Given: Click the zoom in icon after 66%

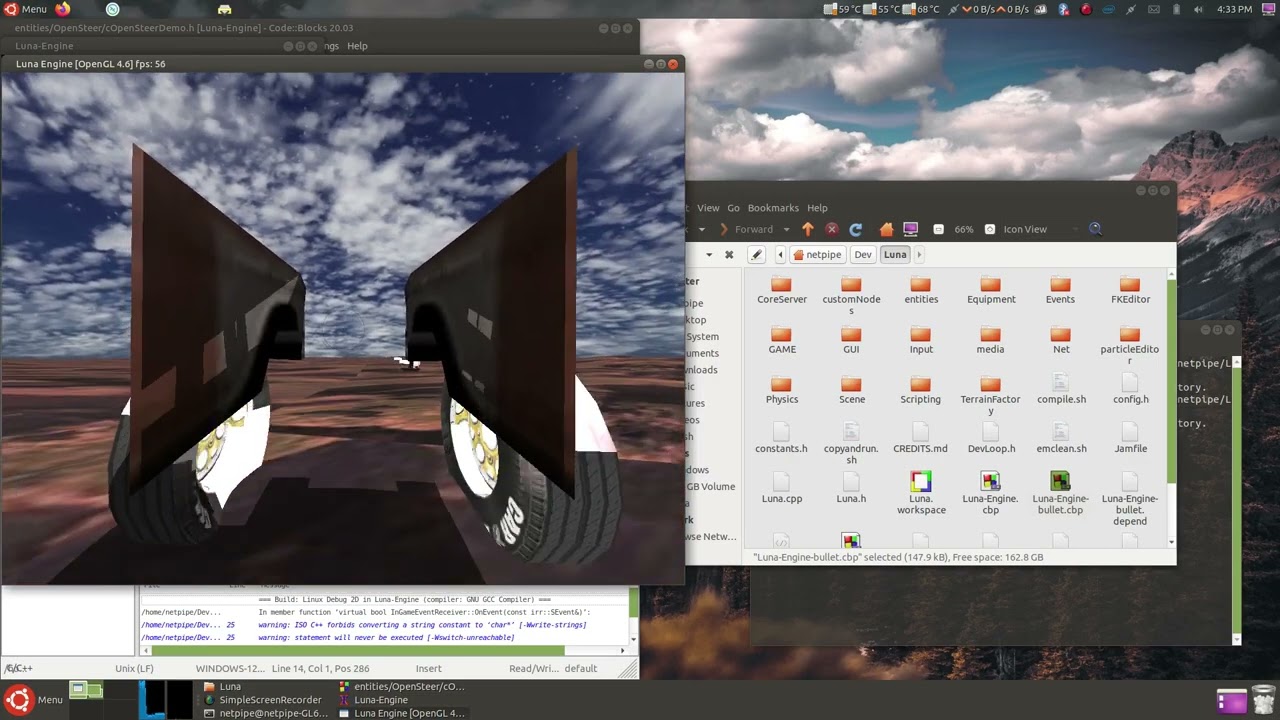Looking at the screenshot, I should 990,229.
